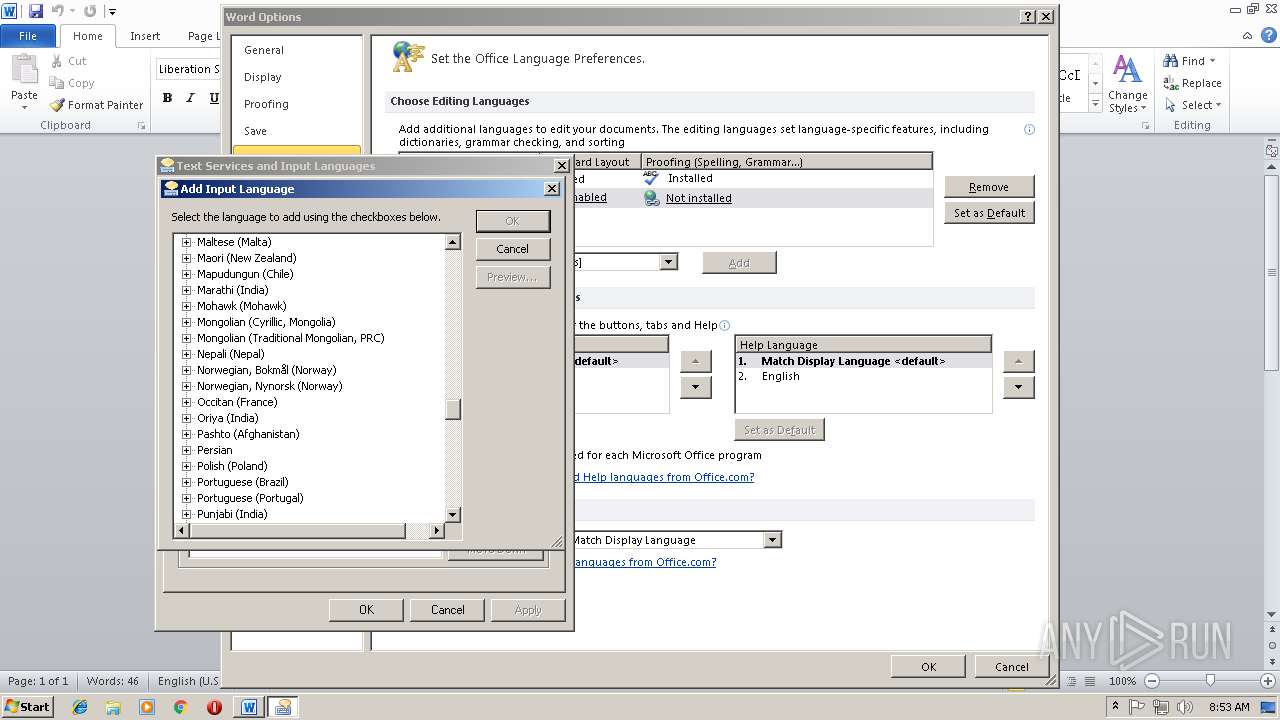This screenshot has width=1280, height=720.
Task: Zoom out using status bar minus icon
Action: tap(1151, 681)
